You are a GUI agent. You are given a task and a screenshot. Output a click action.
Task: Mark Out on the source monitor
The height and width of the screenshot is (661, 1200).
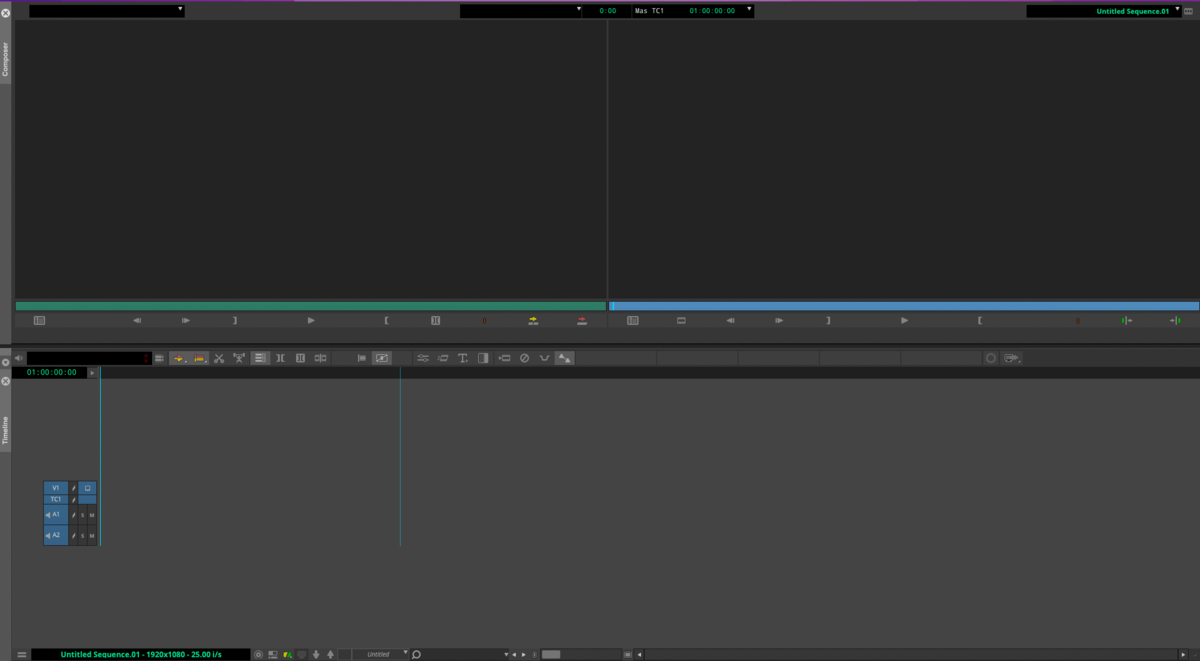pyautogui.click(x=386, y=320)
